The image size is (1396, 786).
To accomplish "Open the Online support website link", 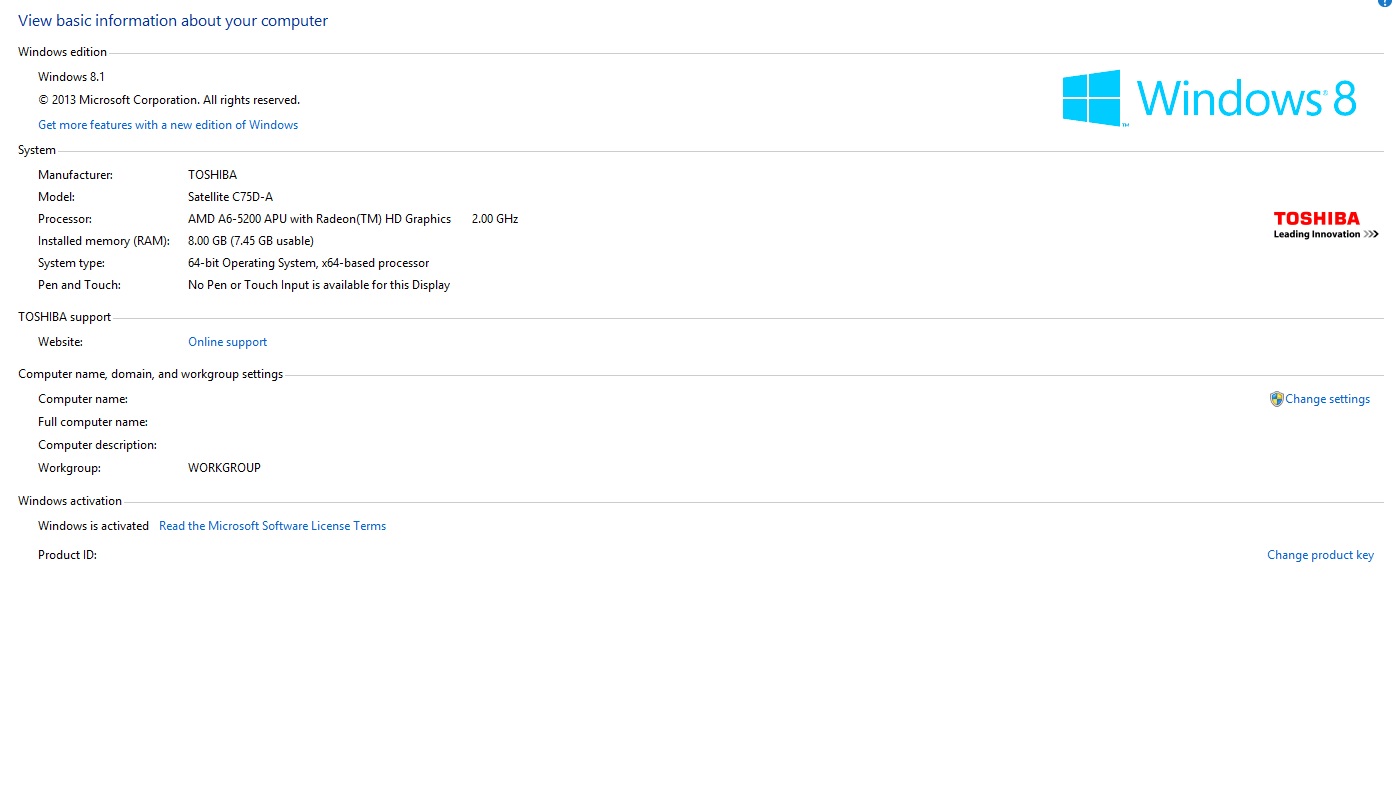I will point(227,342).
